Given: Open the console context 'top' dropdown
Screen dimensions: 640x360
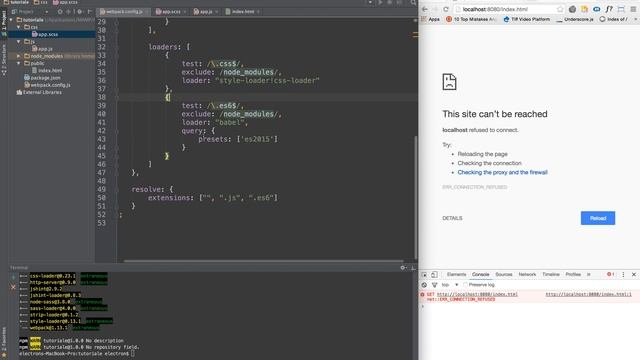Looking at the screenshot, I should [x=449, y=284].
